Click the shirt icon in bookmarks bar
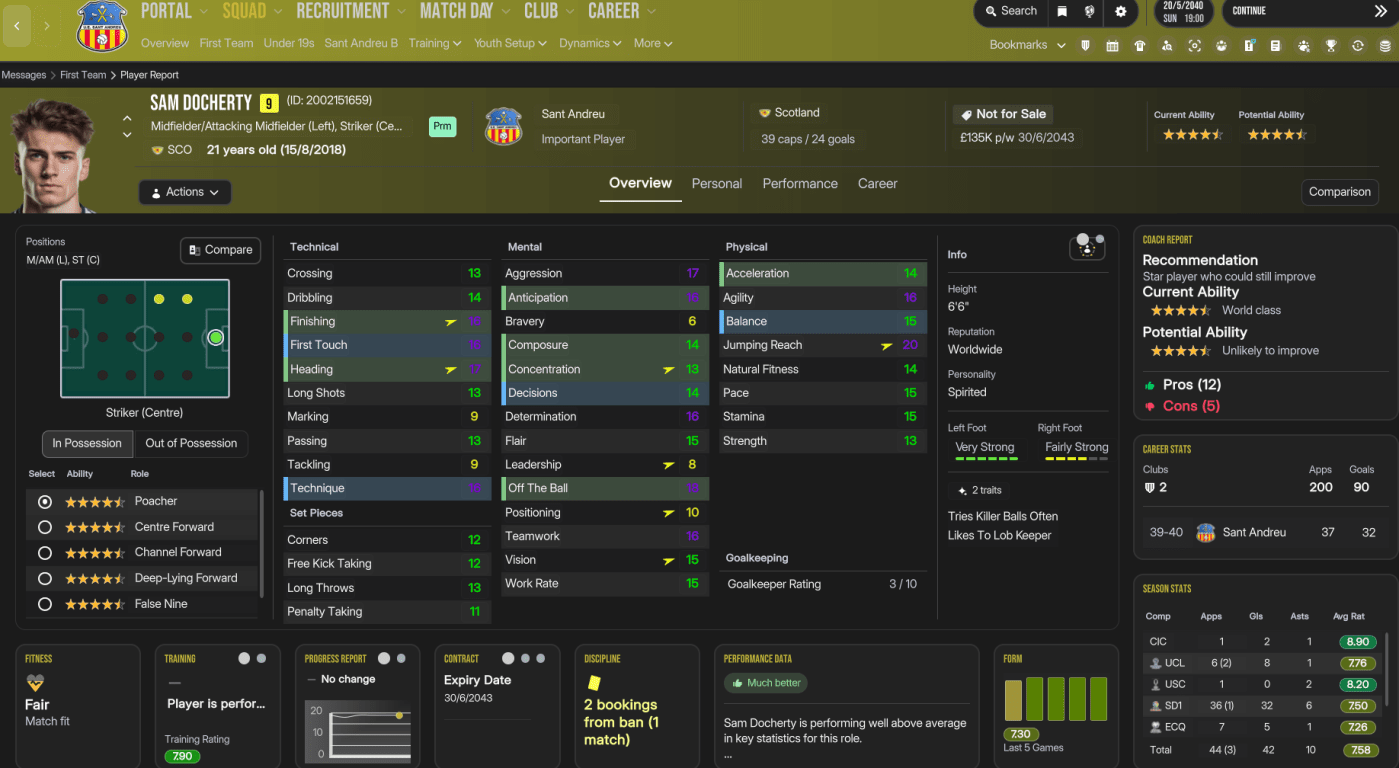The height and width of the screenshot is (768, 1399). tap(1139, 45)
